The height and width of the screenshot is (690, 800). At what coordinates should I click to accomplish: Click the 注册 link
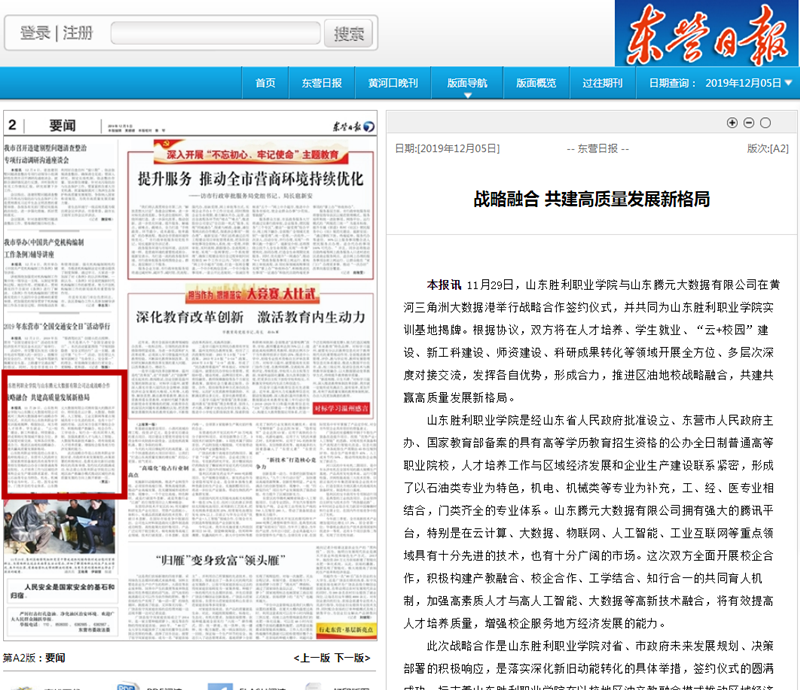(x=78, y=33)
